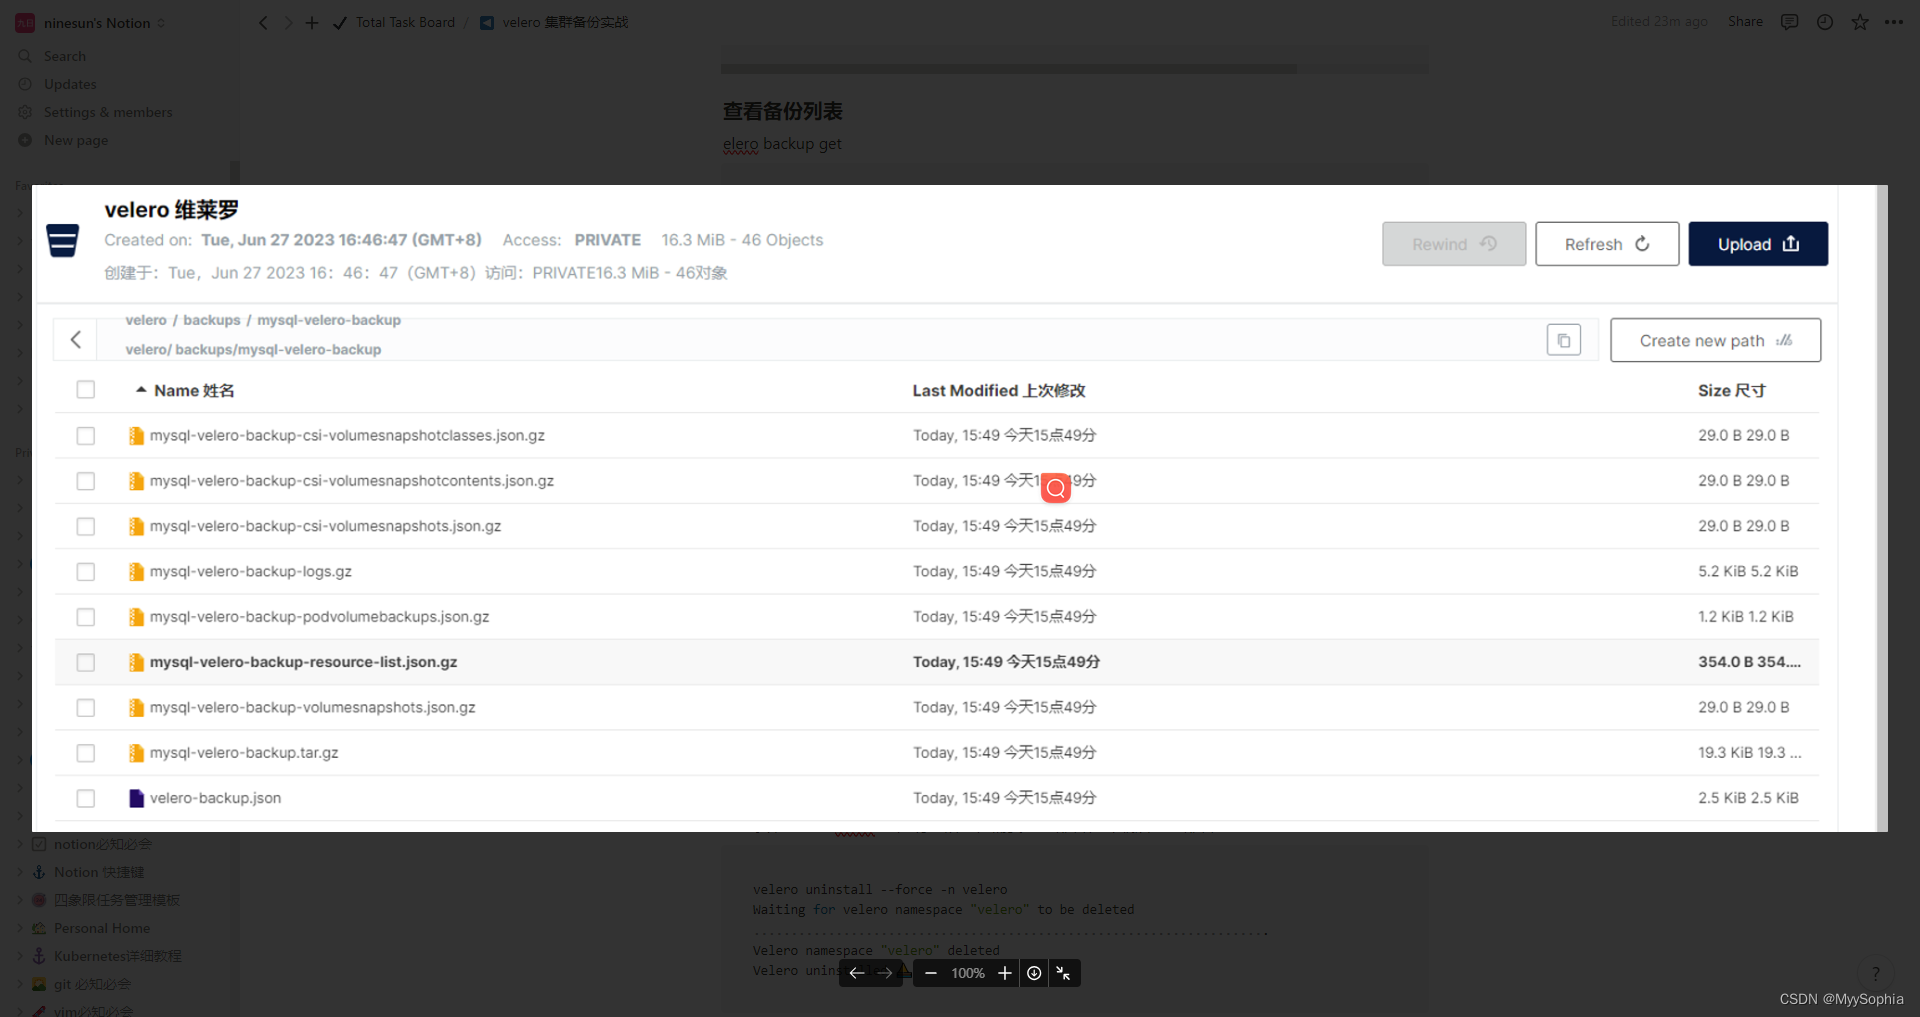Open the ninesun's Notion workspace switcher

[x=97, y=22]
